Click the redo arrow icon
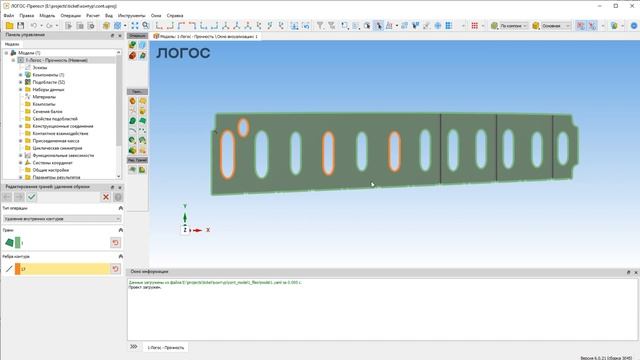The width and height of the screenshot is (640, 360). [x=49, y=26]
